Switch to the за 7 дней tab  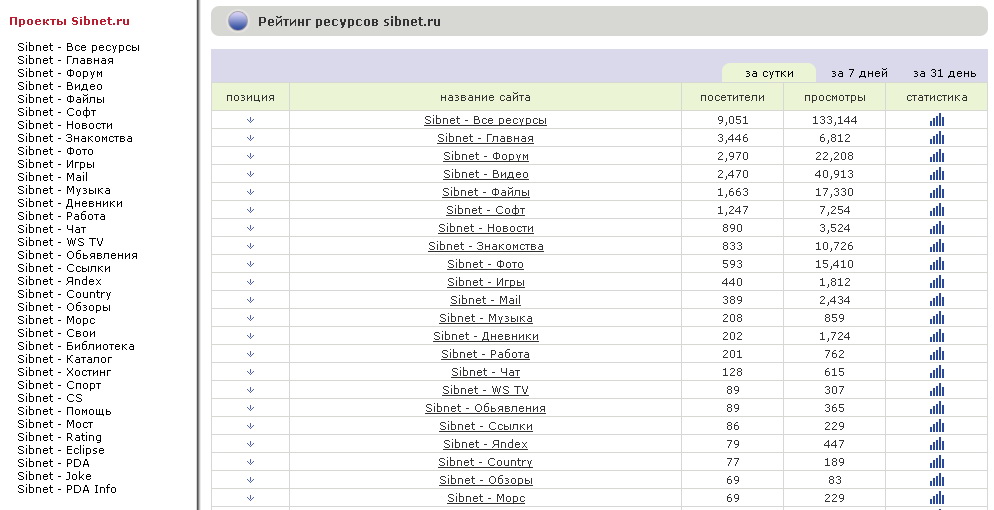pyautogui.click(x=859, y=73)
